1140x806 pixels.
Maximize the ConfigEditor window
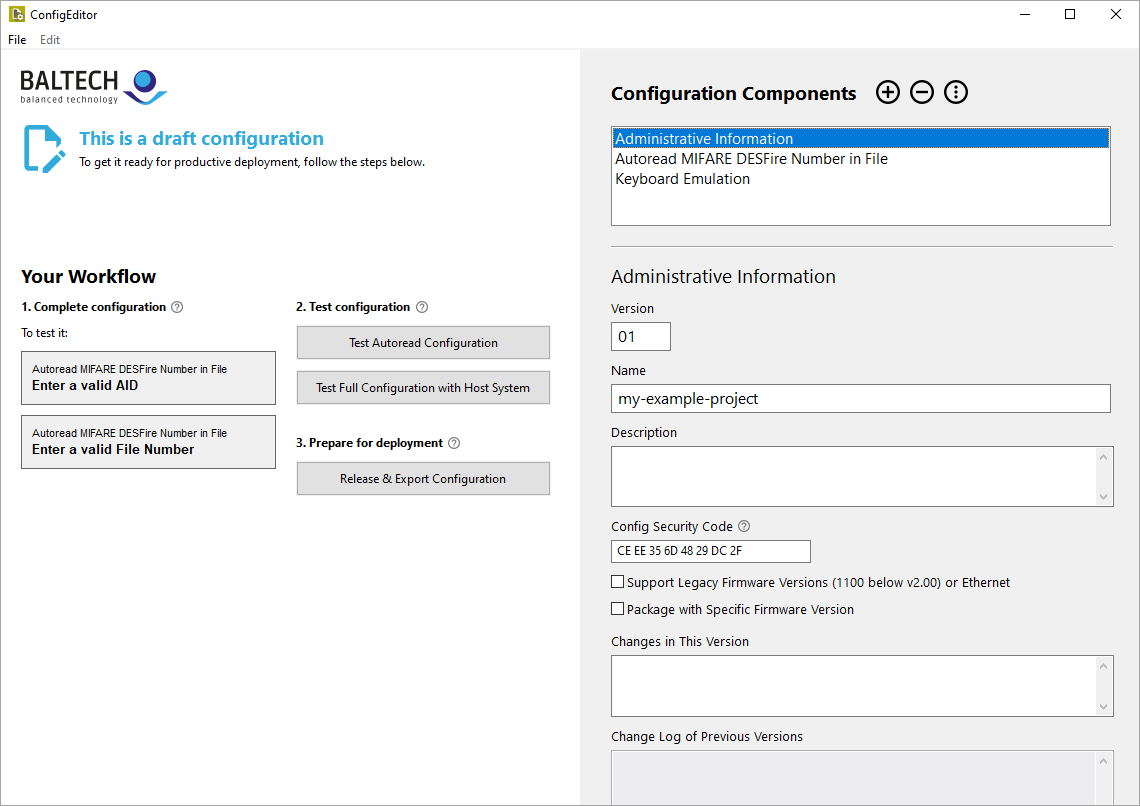(x=1070, y=15)
